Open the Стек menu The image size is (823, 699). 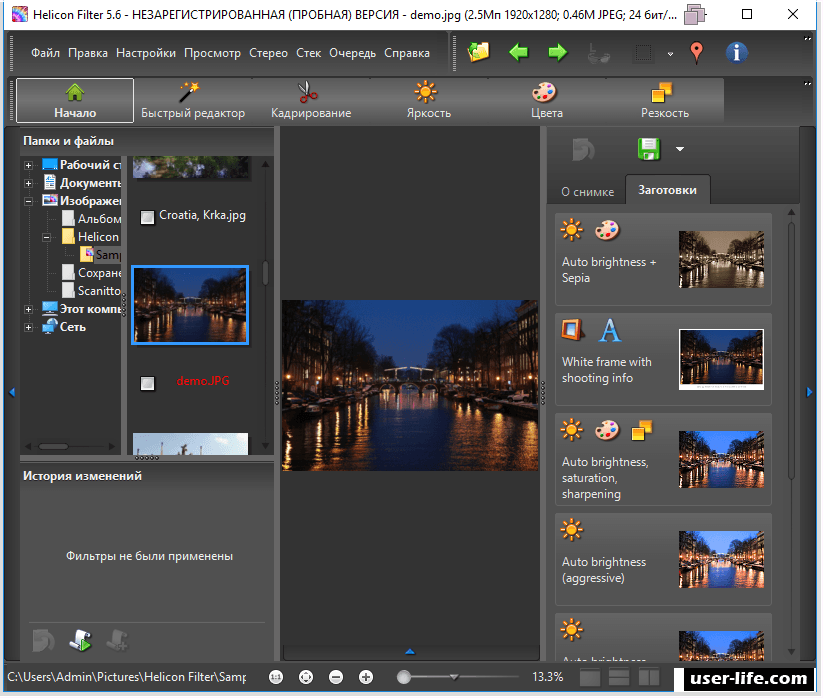pos(309,53)
